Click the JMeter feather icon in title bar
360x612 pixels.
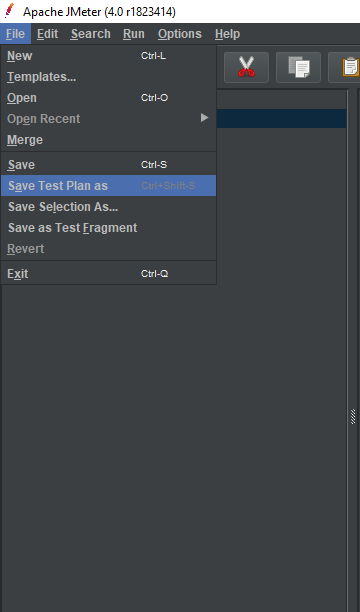click(x=9, y=11)
